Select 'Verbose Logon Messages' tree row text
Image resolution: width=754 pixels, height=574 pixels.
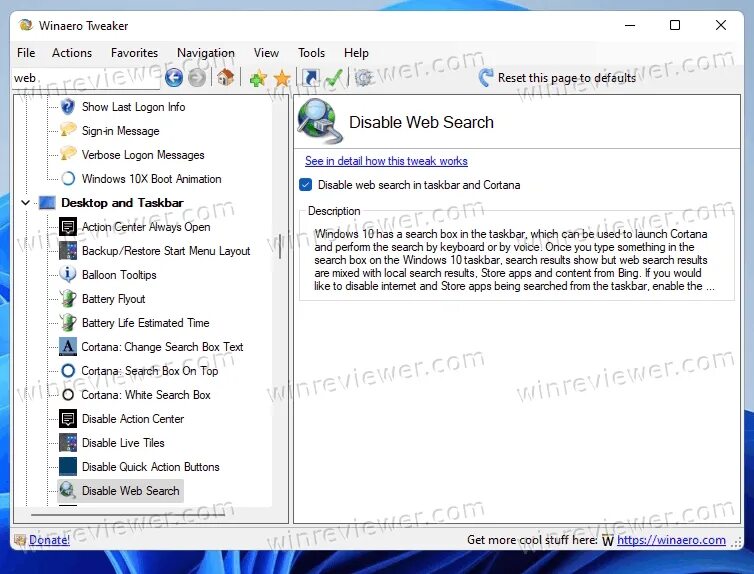(x=143, y=155)
